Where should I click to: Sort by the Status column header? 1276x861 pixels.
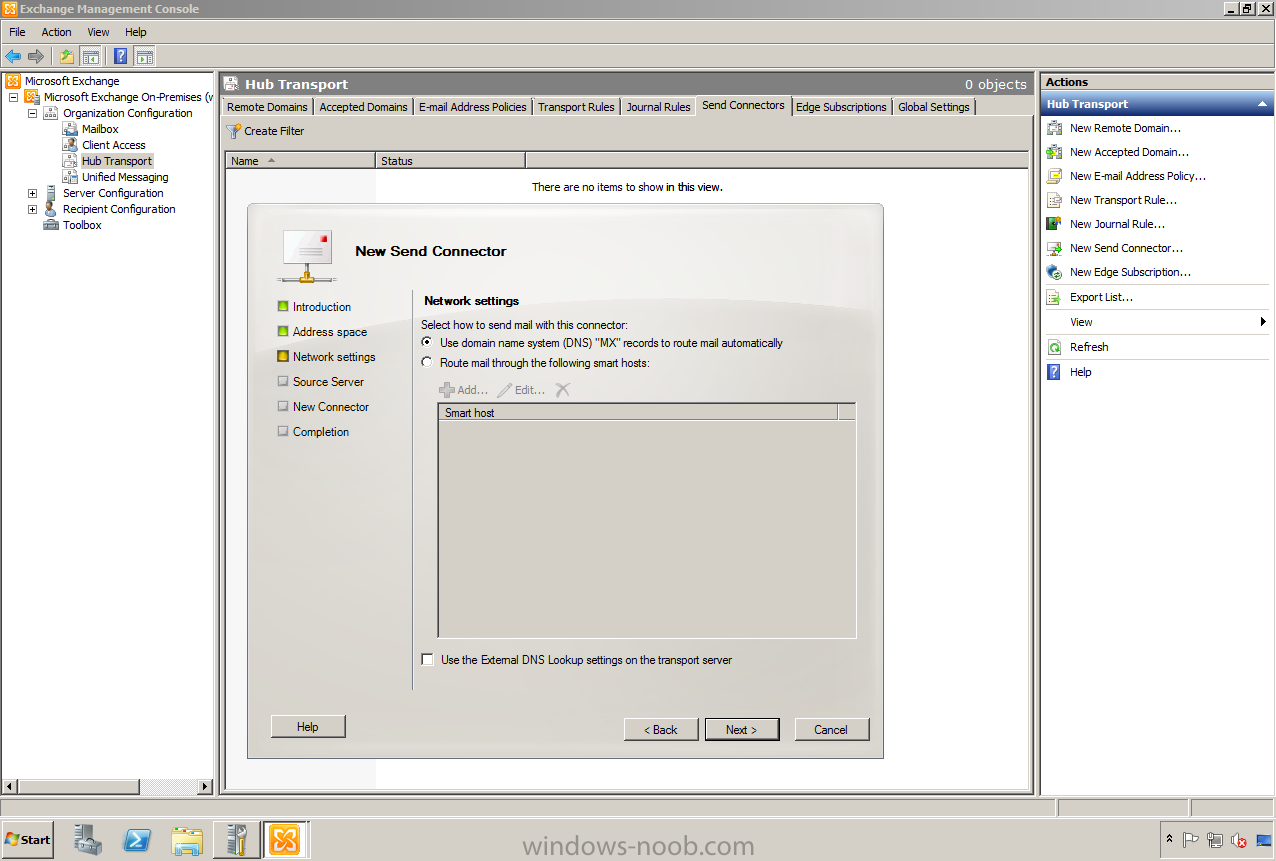[x=451, y=160]
